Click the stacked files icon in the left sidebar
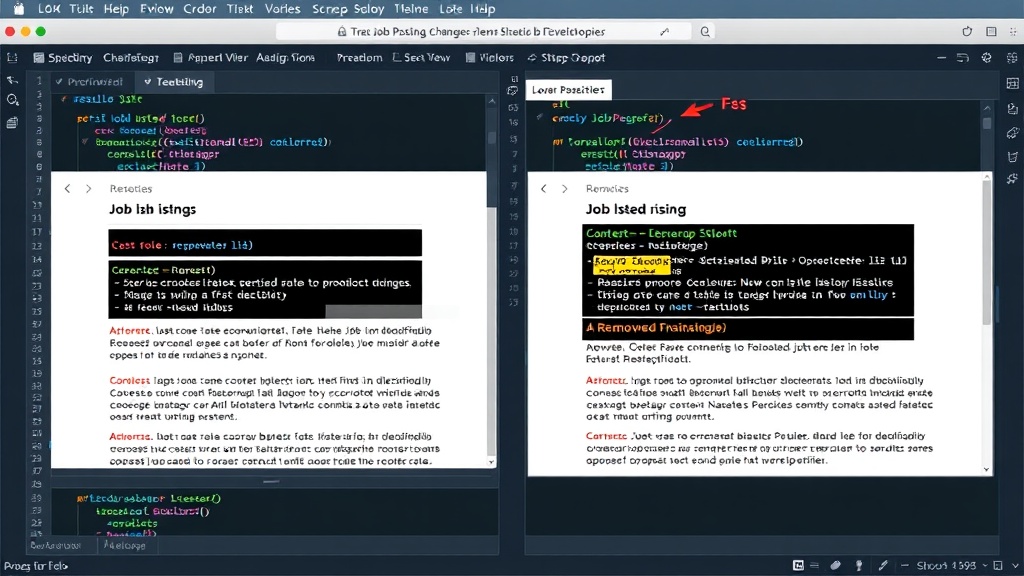The image size is (1024, 576). point(12,123)
